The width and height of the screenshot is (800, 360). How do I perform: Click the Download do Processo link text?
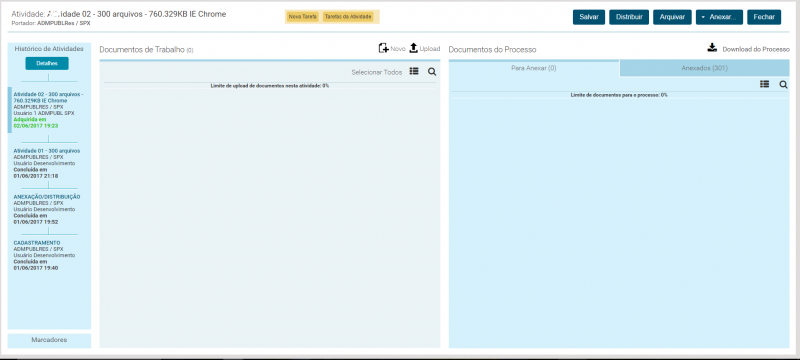[756, 49]
